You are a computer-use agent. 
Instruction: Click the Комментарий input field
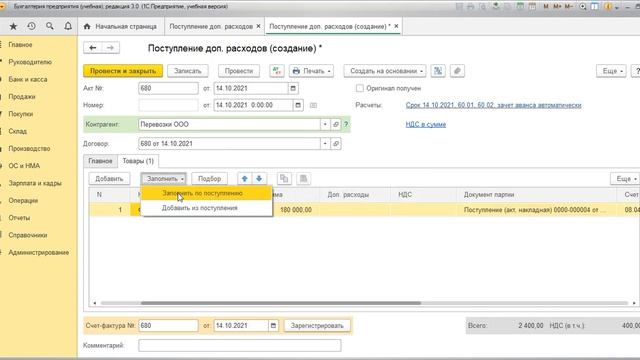240,345
